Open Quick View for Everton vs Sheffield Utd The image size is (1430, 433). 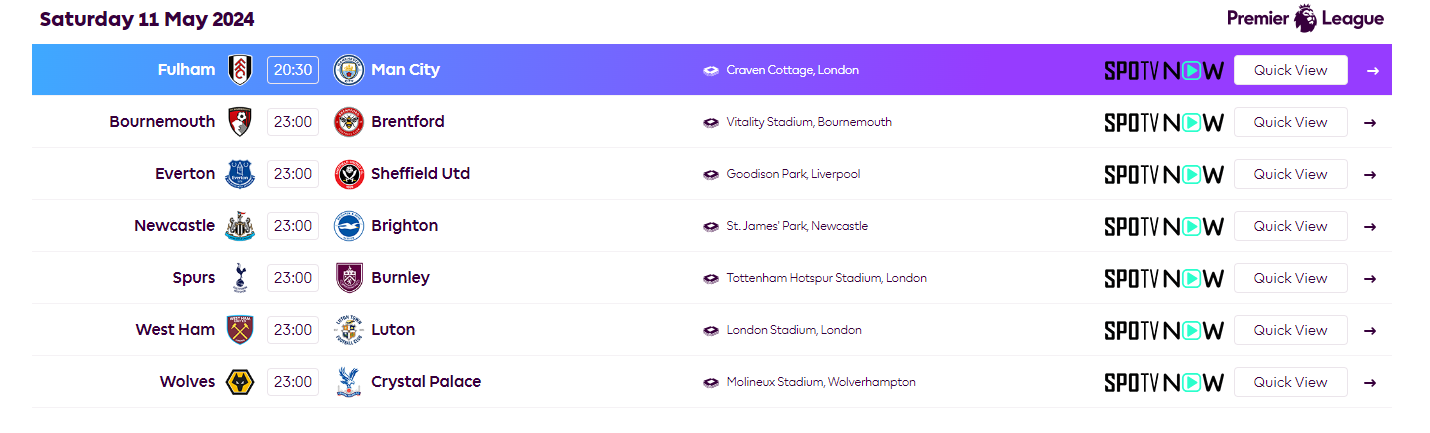tap(1290, 174)
